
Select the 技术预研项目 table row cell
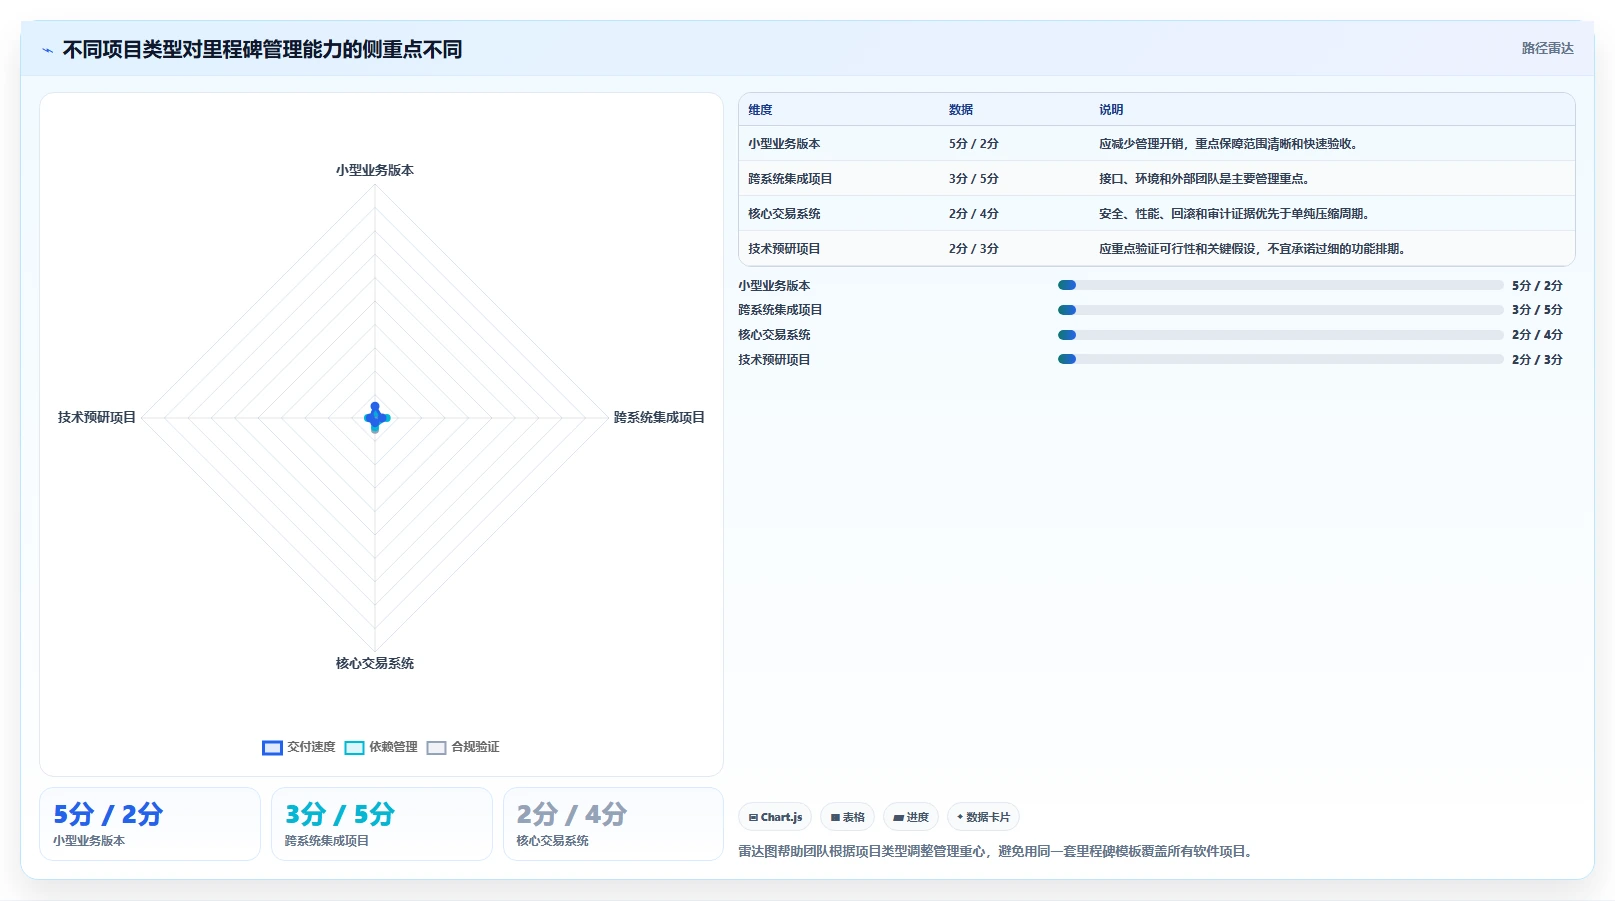point(784,249)
